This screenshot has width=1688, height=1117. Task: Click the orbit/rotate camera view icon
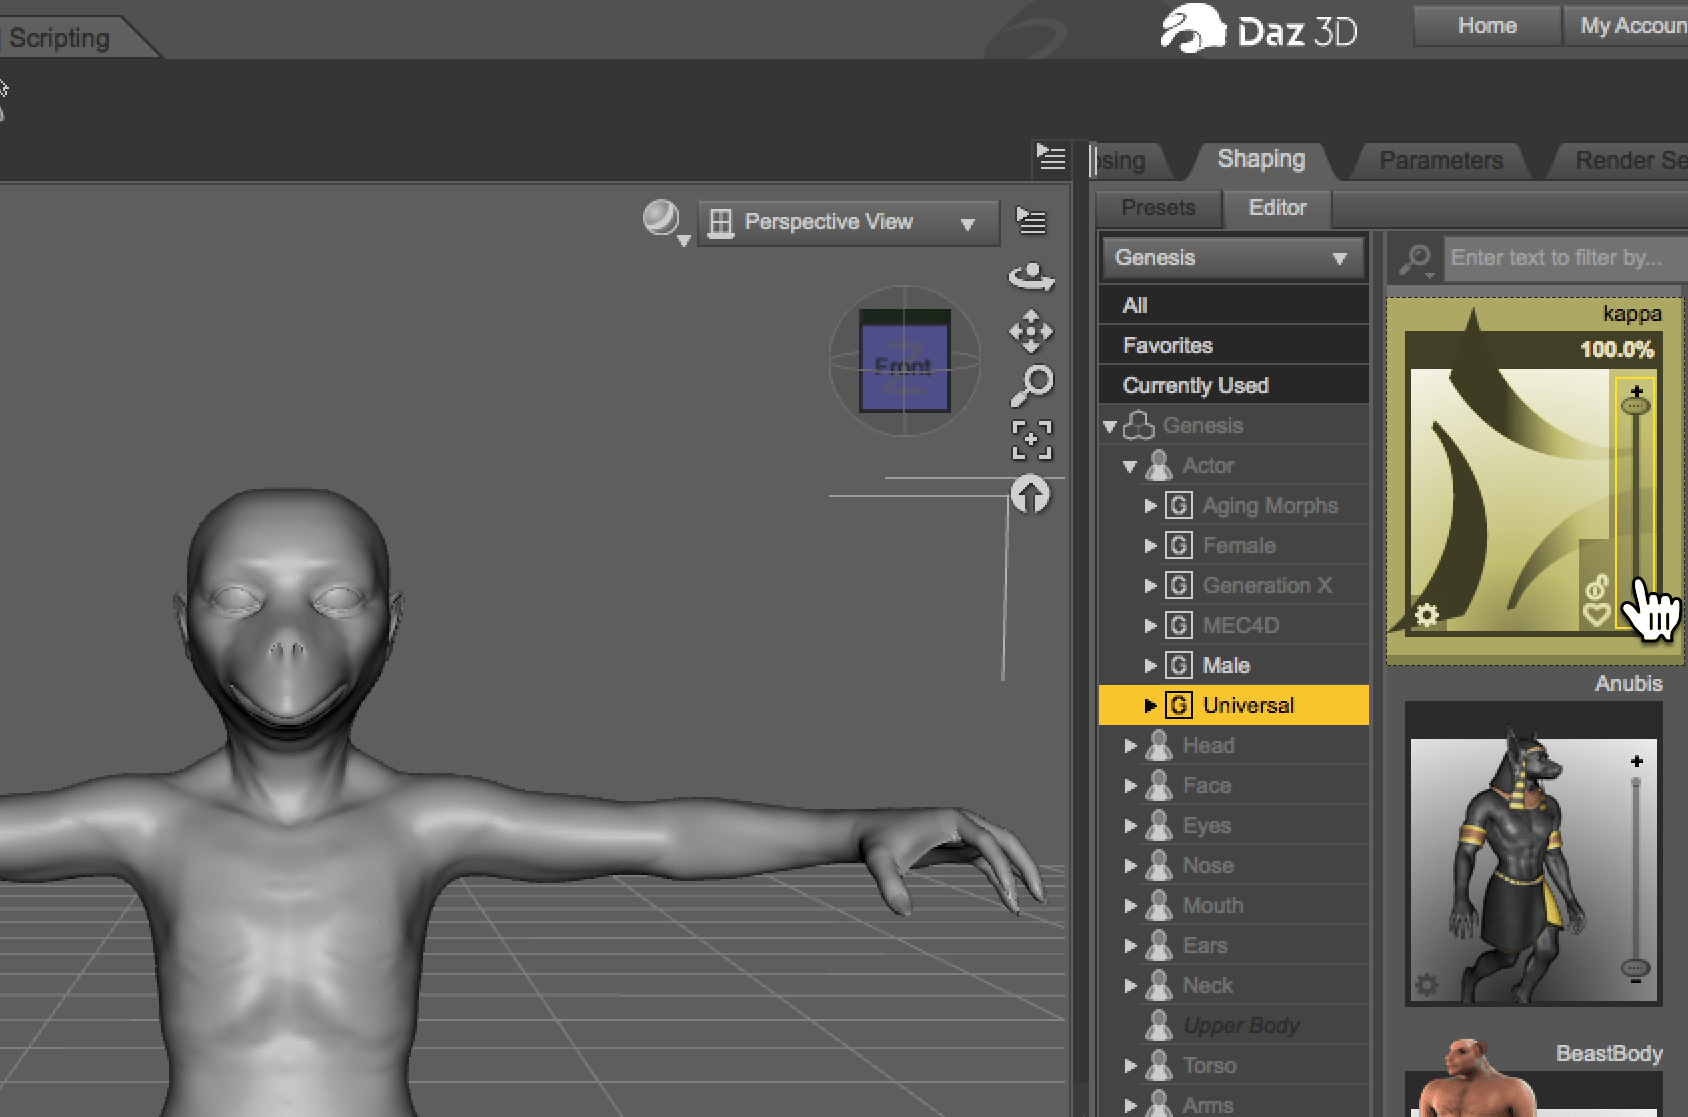(x=1031, y=277)
